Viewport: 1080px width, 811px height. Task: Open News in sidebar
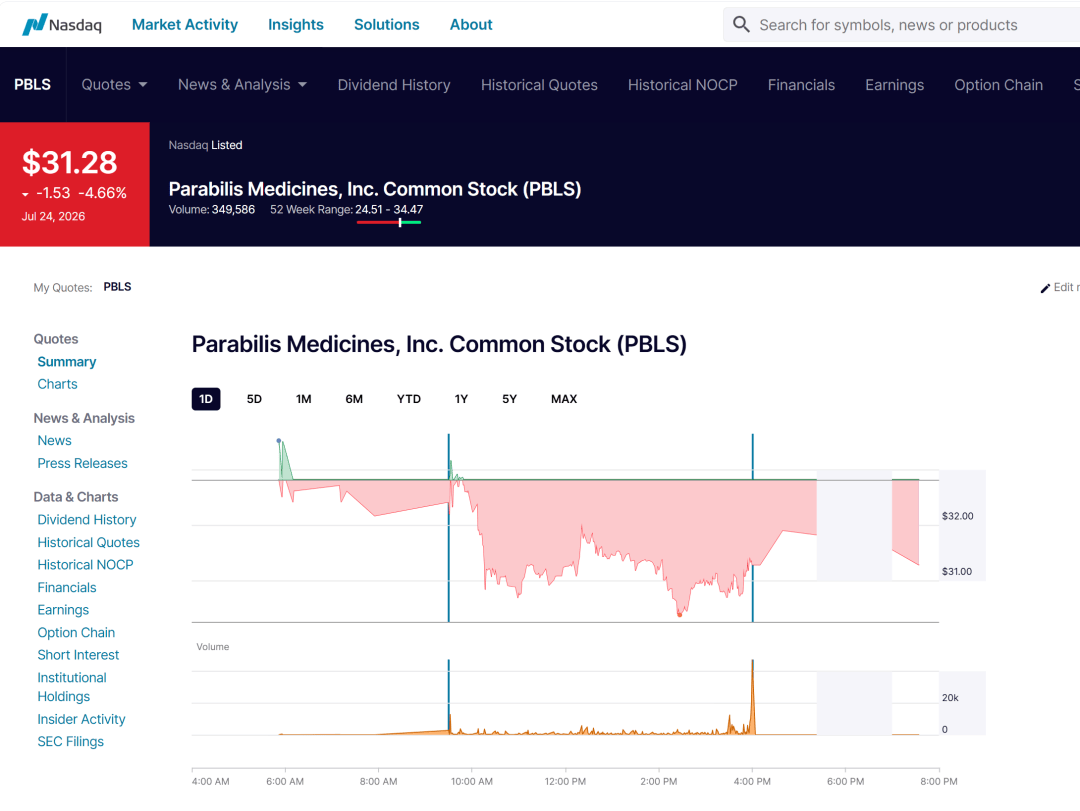click(54, 440)
